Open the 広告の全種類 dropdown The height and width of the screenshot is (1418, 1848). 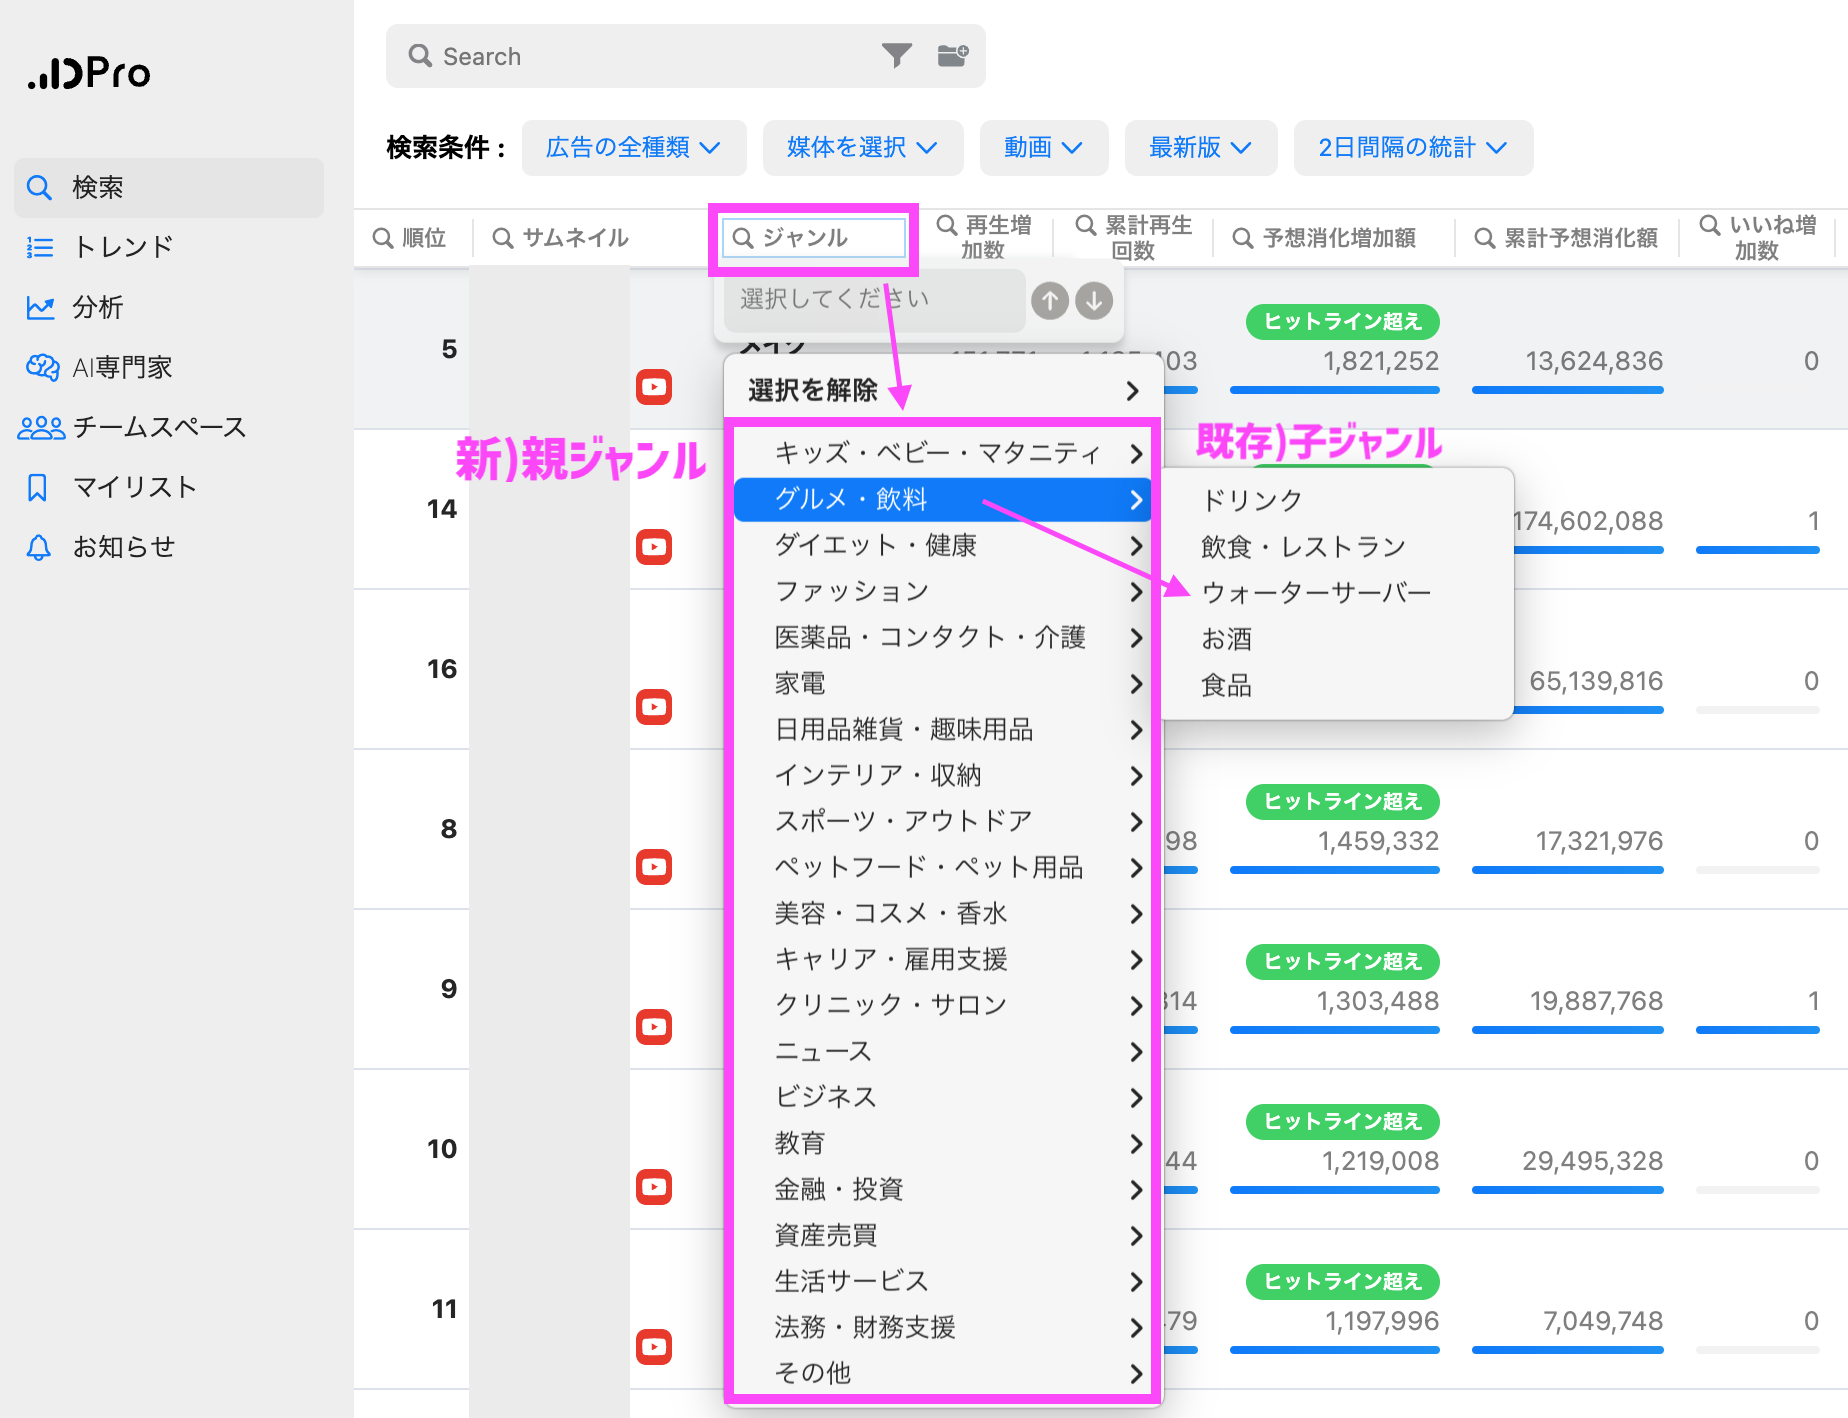coord(633,148)
